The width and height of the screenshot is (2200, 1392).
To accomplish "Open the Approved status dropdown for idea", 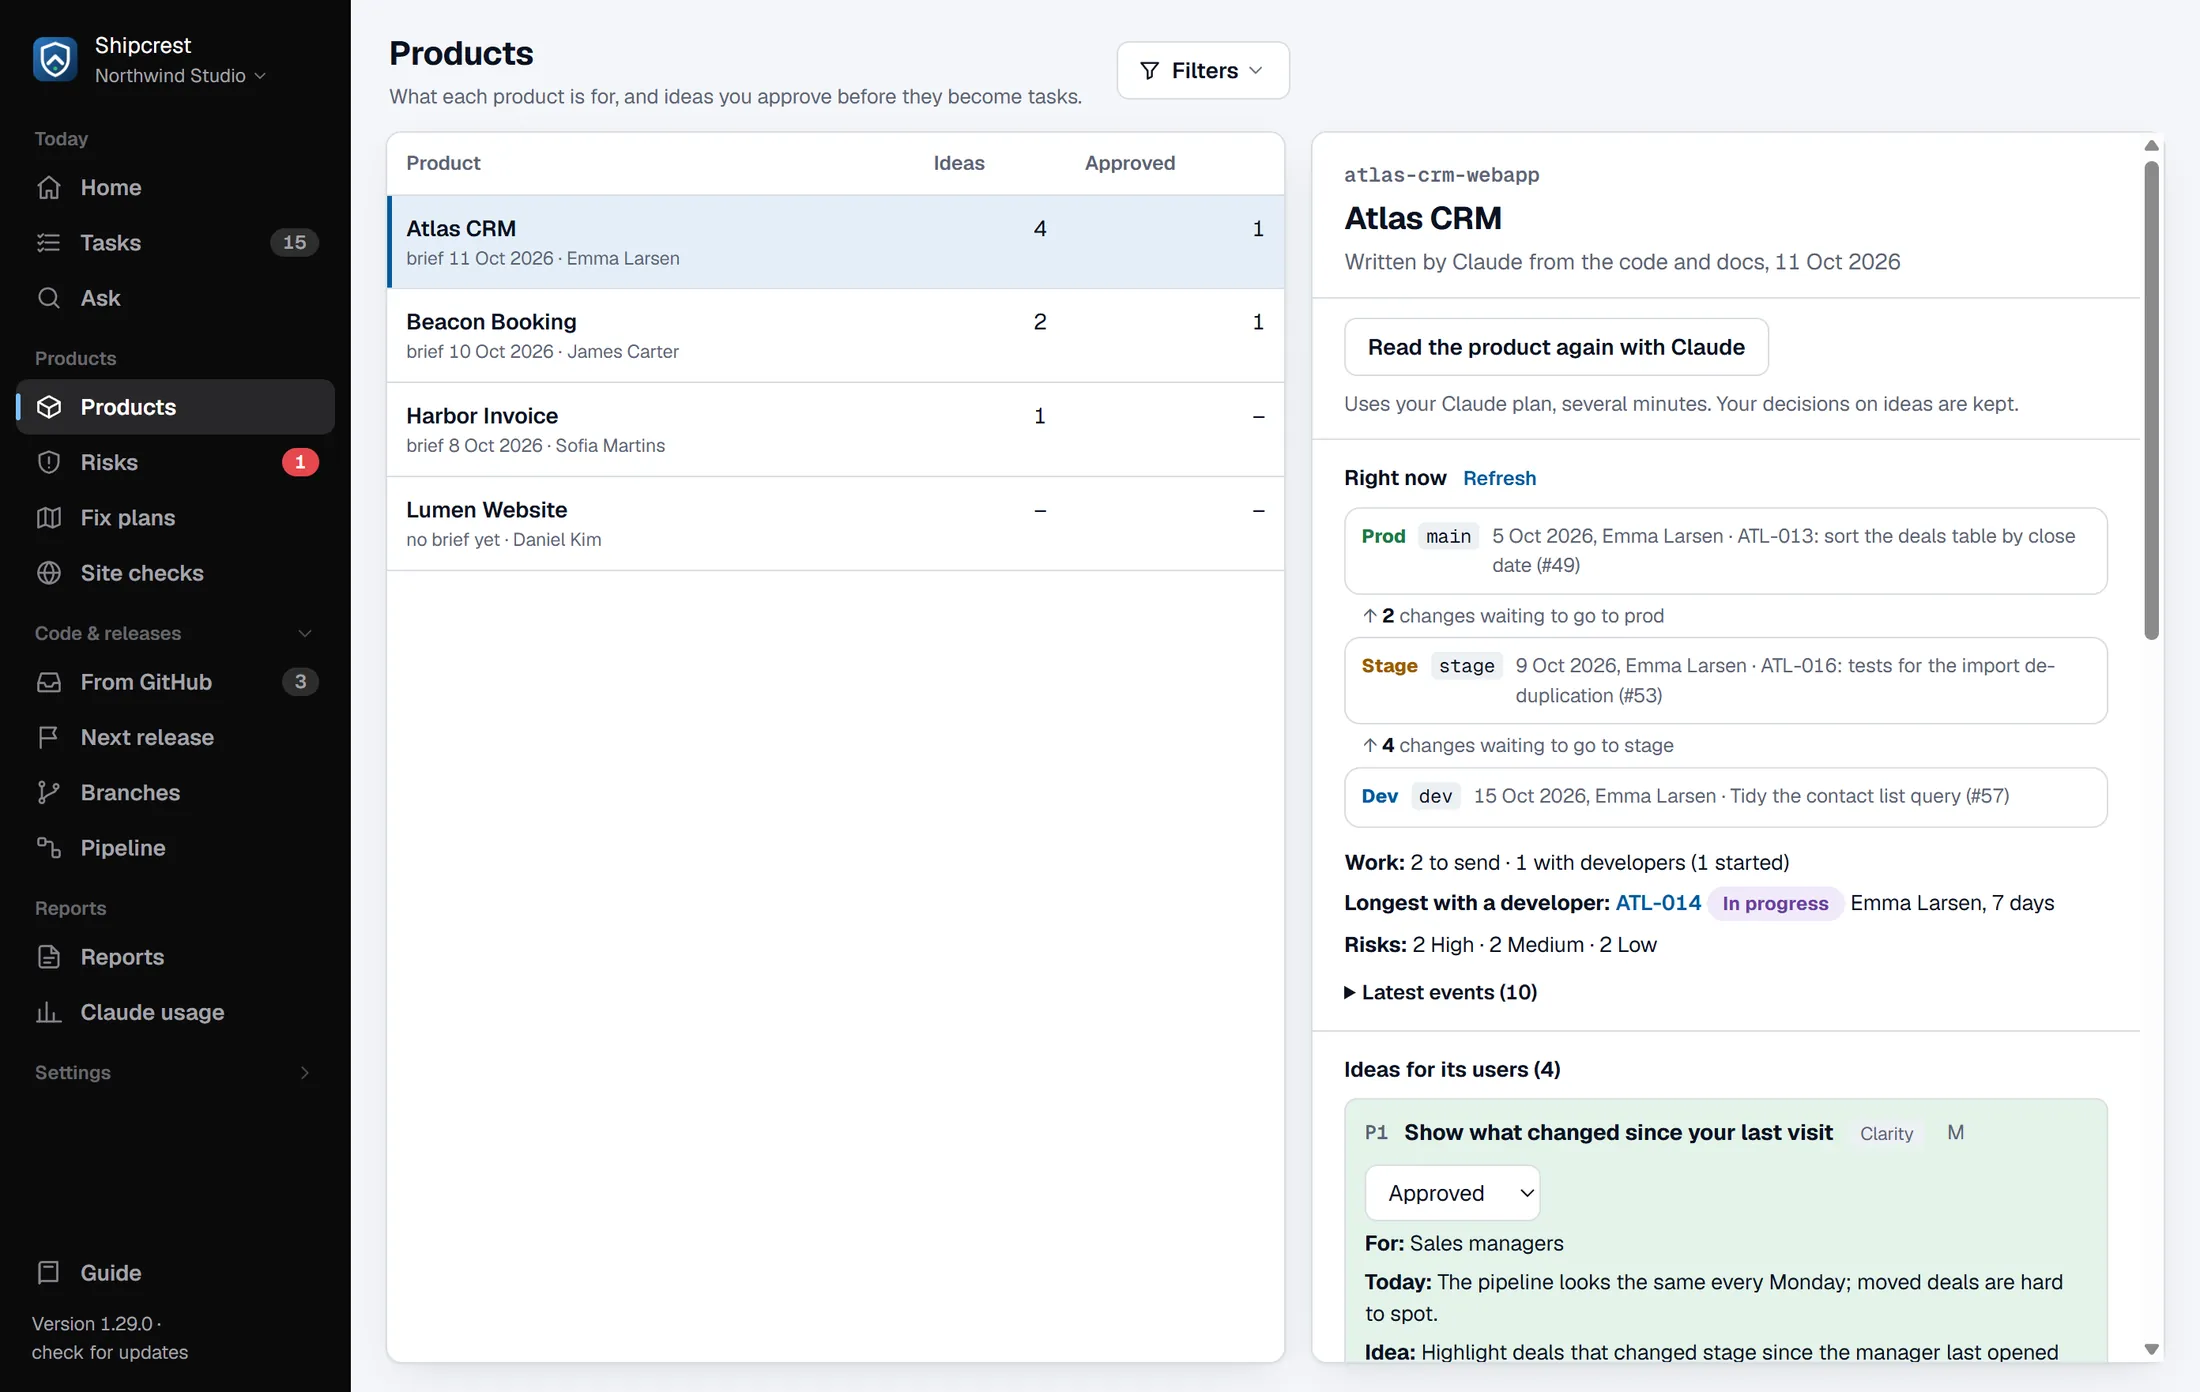I will tap(1452, 1193).
